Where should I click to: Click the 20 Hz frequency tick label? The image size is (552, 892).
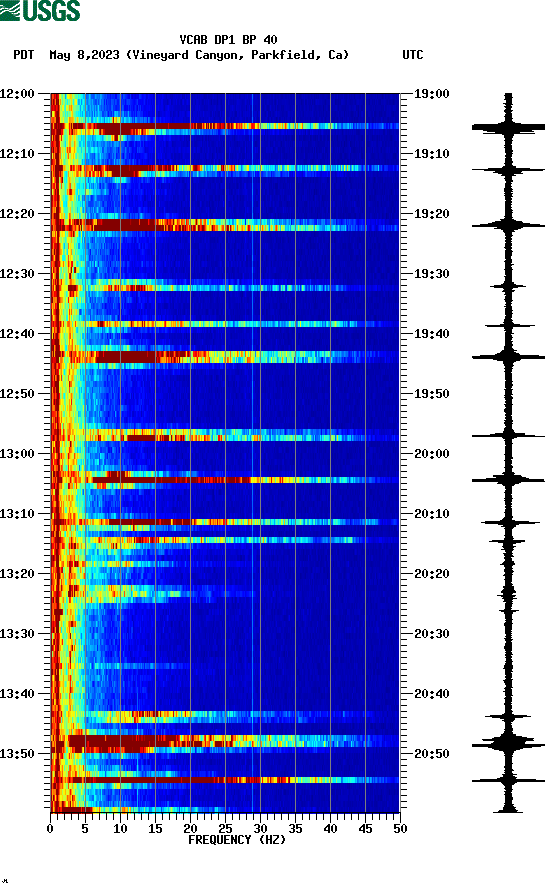coord(190,829)
